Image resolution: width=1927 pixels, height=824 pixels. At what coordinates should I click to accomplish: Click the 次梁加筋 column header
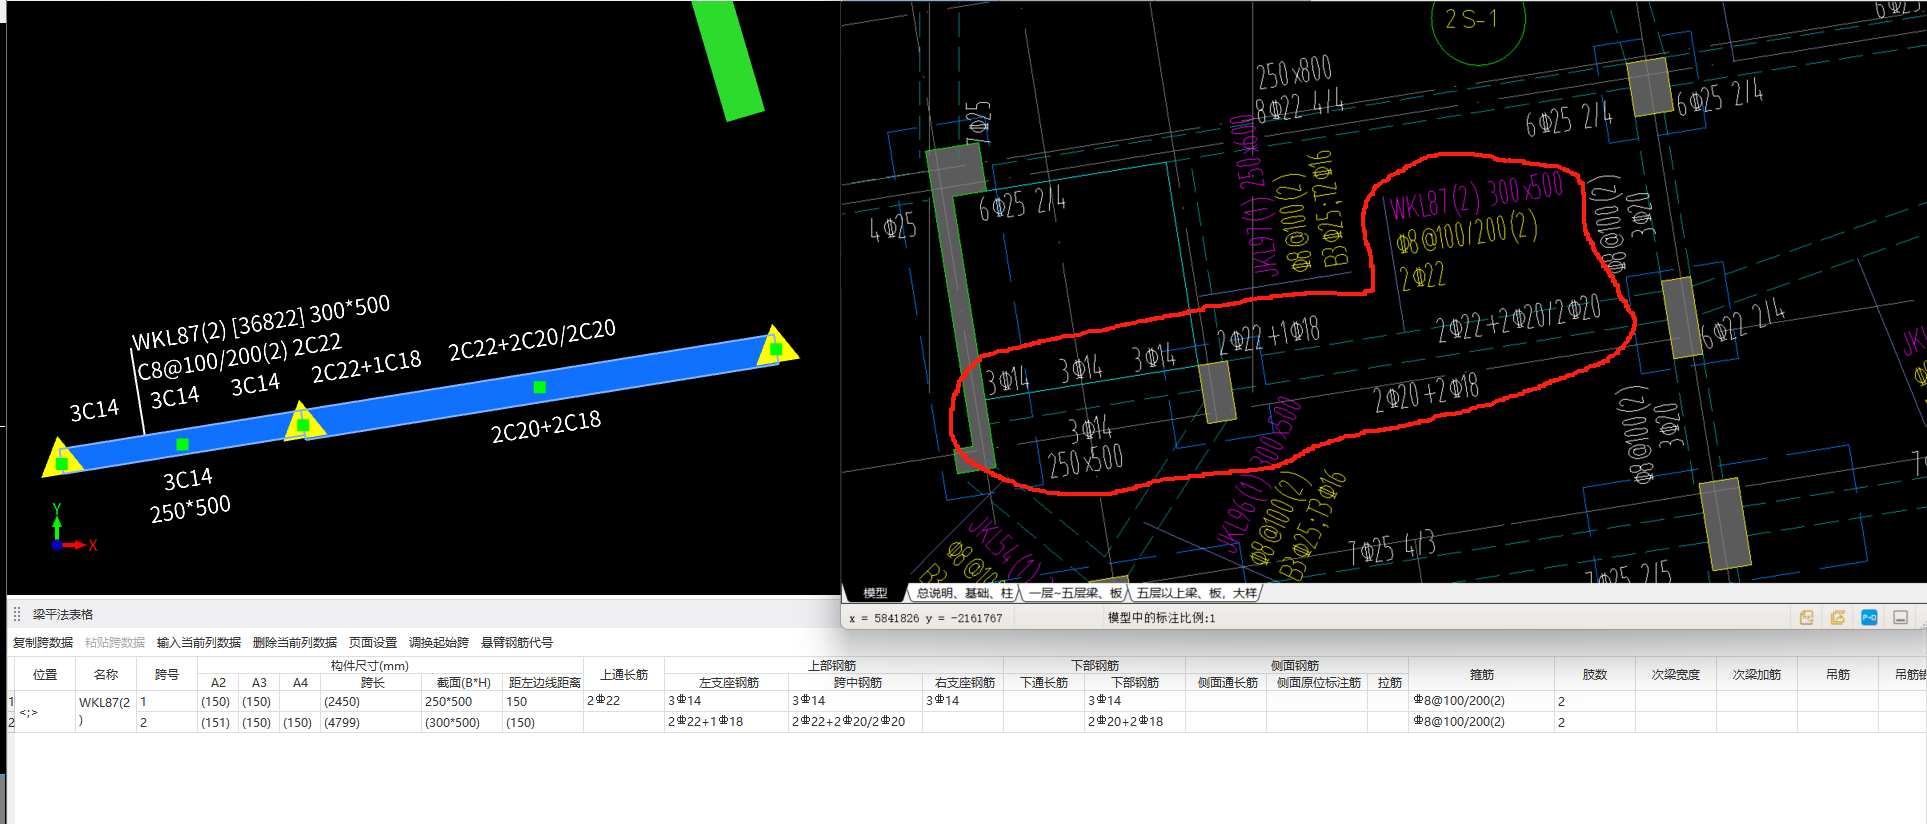click(1757, 674)
